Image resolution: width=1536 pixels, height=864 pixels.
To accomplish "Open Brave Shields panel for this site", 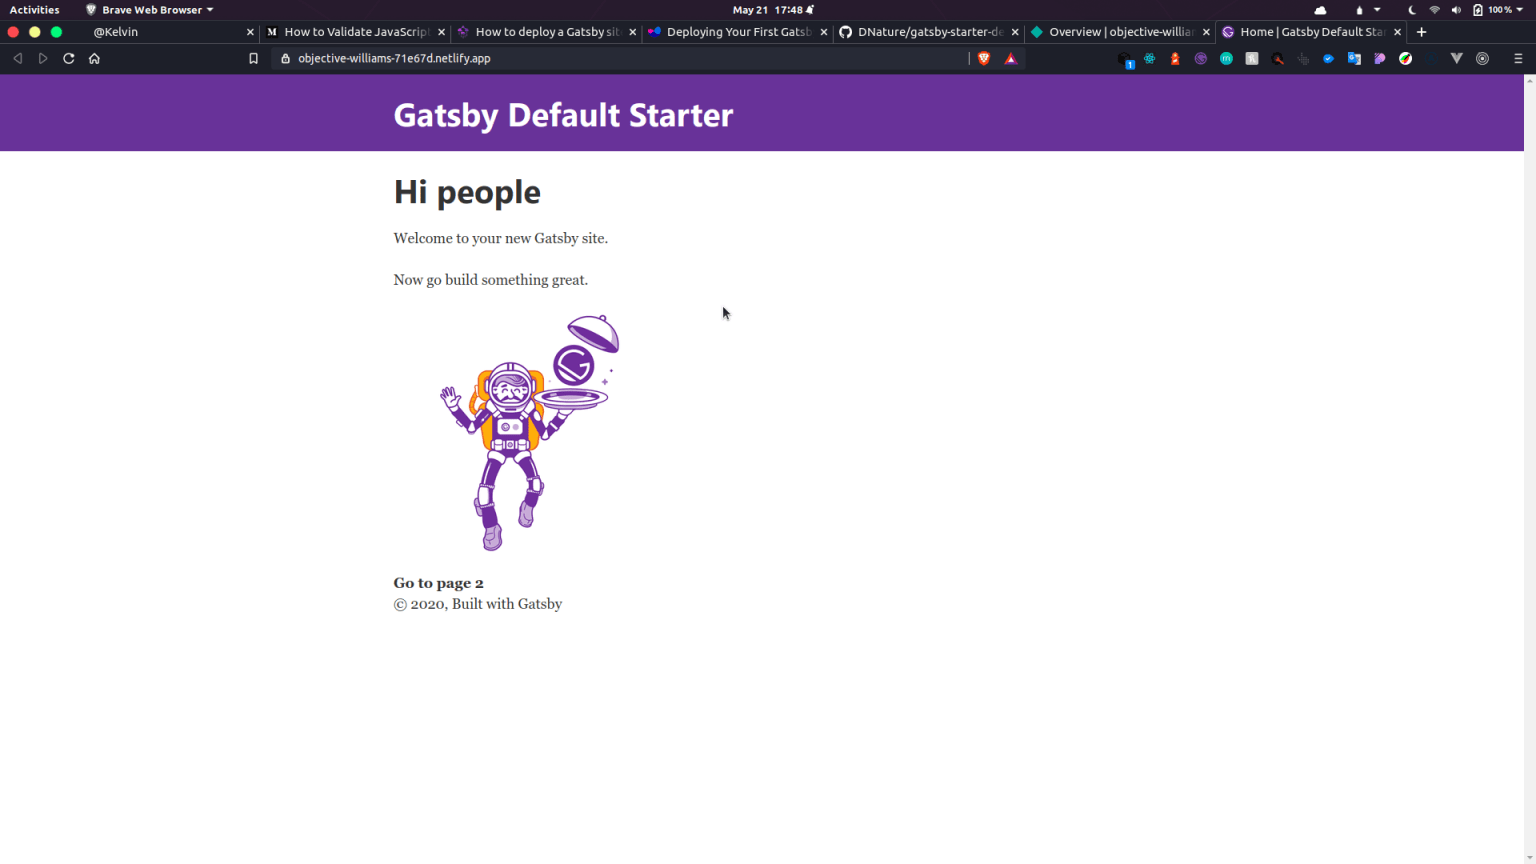I will pos(984,58).
